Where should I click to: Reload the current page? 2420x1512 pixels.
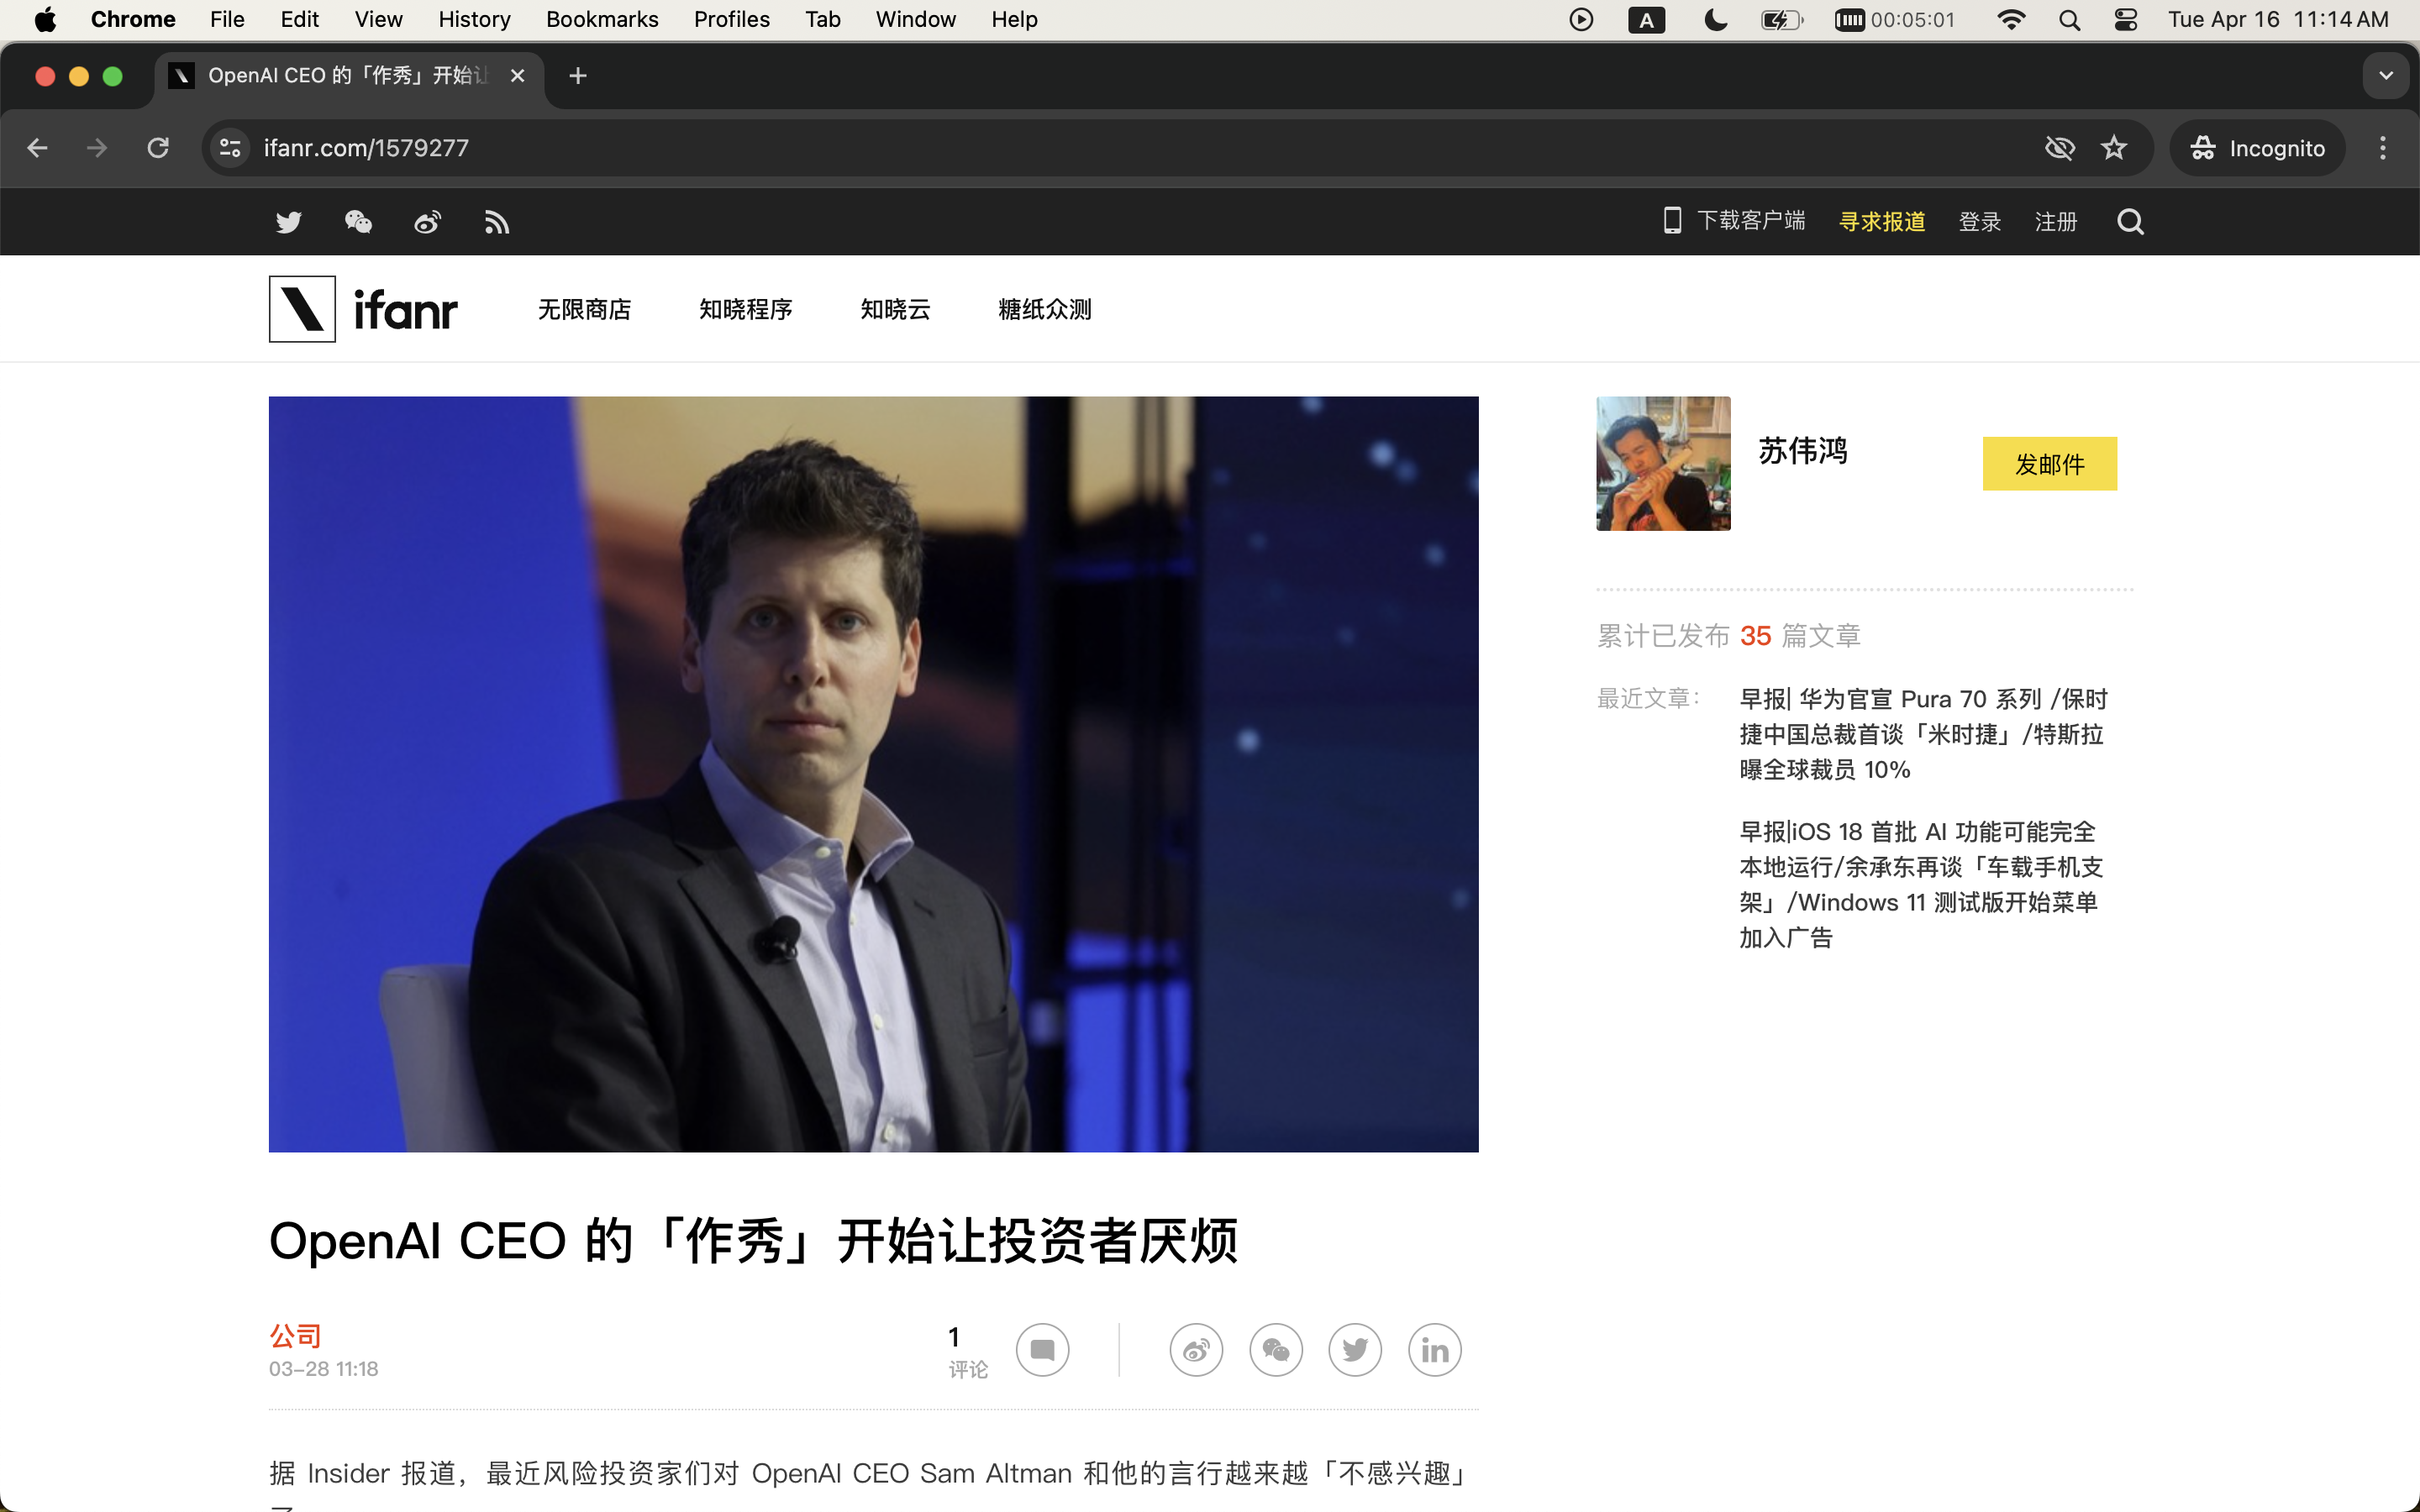[x=158, y=148]
